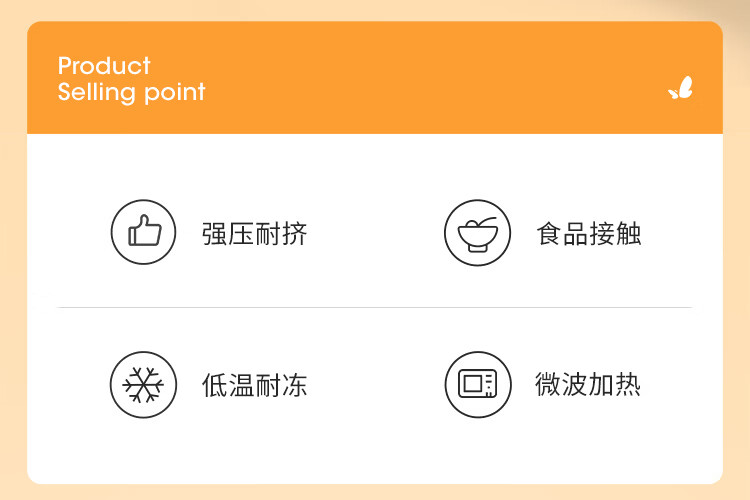Click the 强压耐挤 label
Viewport: 750px width, 500px height.
click(x=254, y=234)
